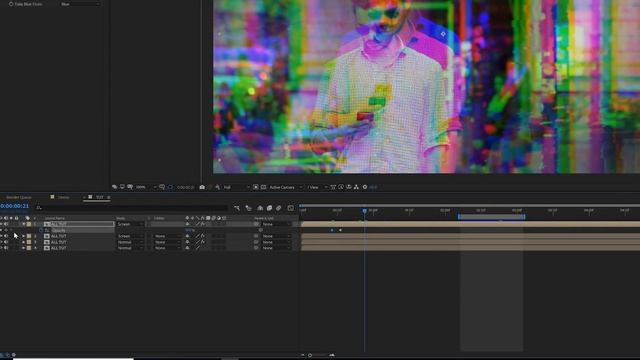Toggle effect fx switch on layer 3
The width and height of the screenshot is (640, 360).
point(203,242)
